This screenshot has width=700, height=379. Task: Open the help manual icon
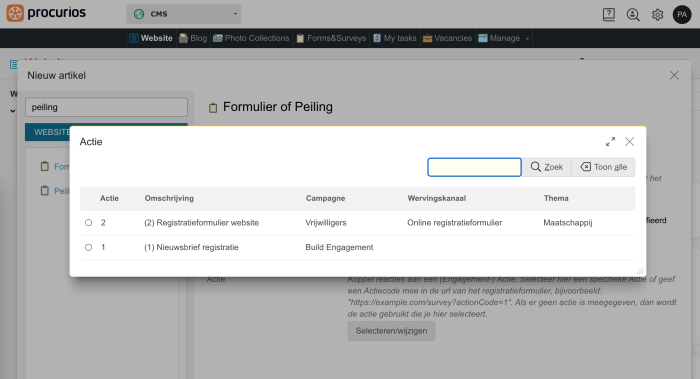tap(608, 15)
